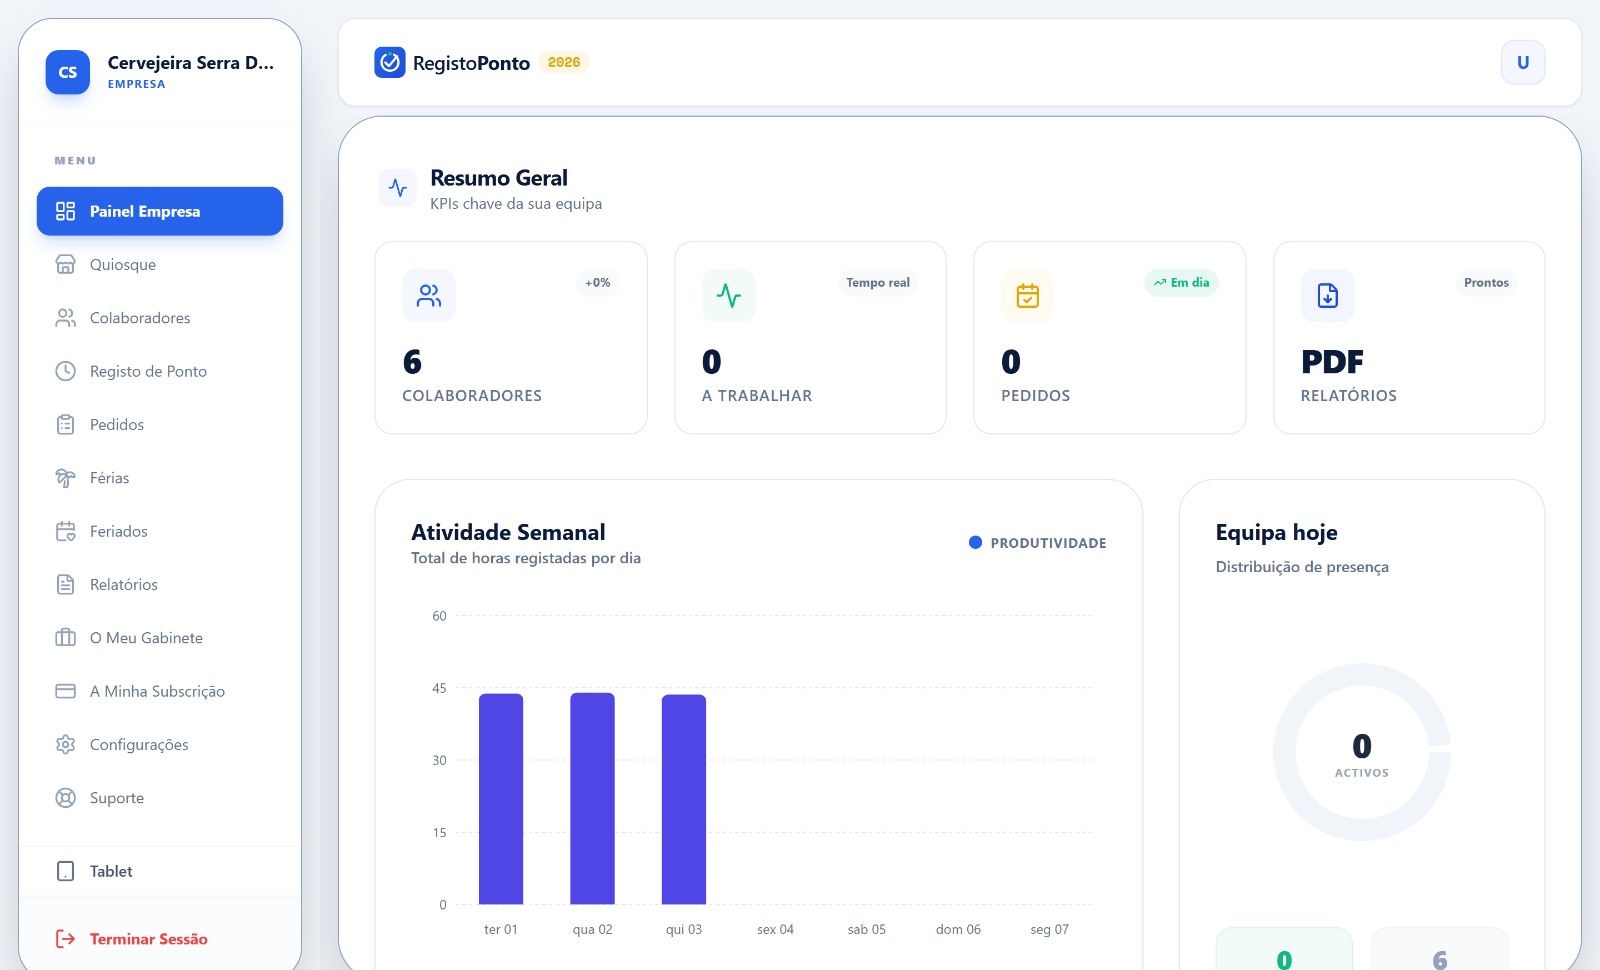Click the 'sex 04' axis label
The height and width of the screenshot is (970, 1600).
[775, 929]
